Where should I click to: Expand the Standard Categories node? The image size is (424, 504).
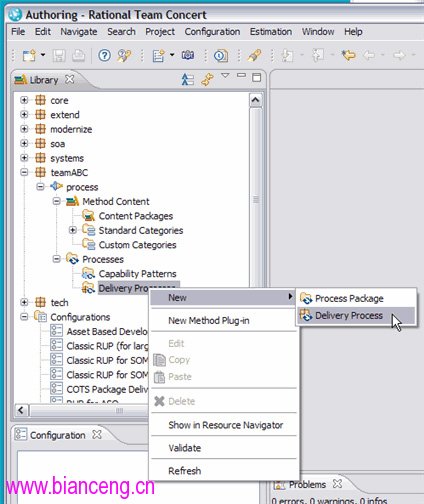(x=73, y=230)
